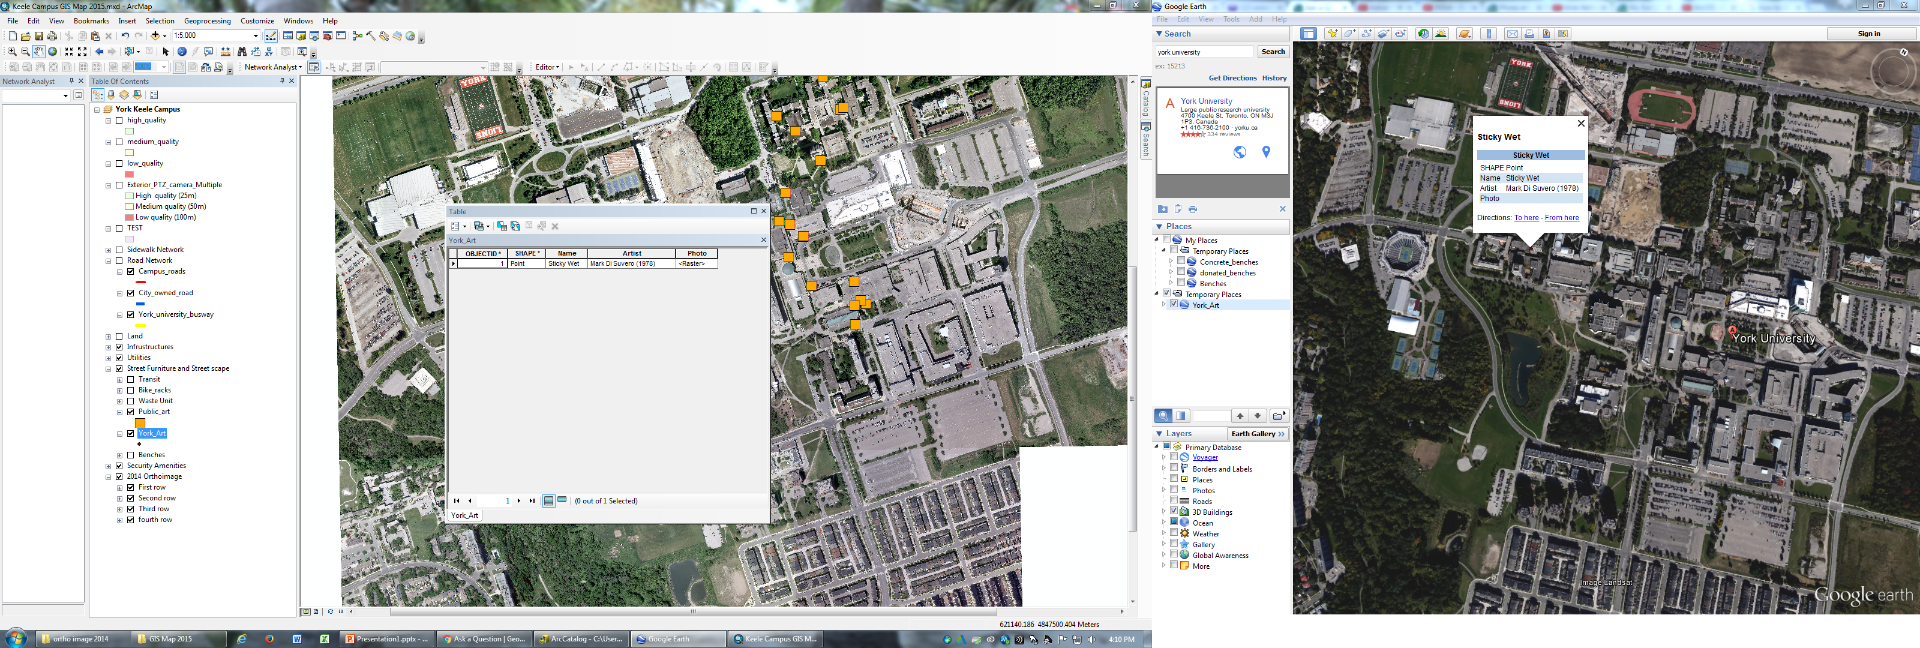Open Table Options icon in Table window

(x=456, y=226)
